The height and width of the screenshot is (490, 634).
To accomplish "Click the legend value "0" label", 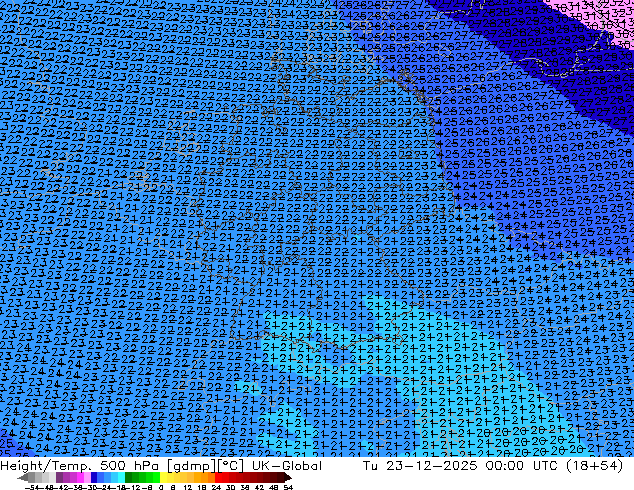I will (161, 487).
